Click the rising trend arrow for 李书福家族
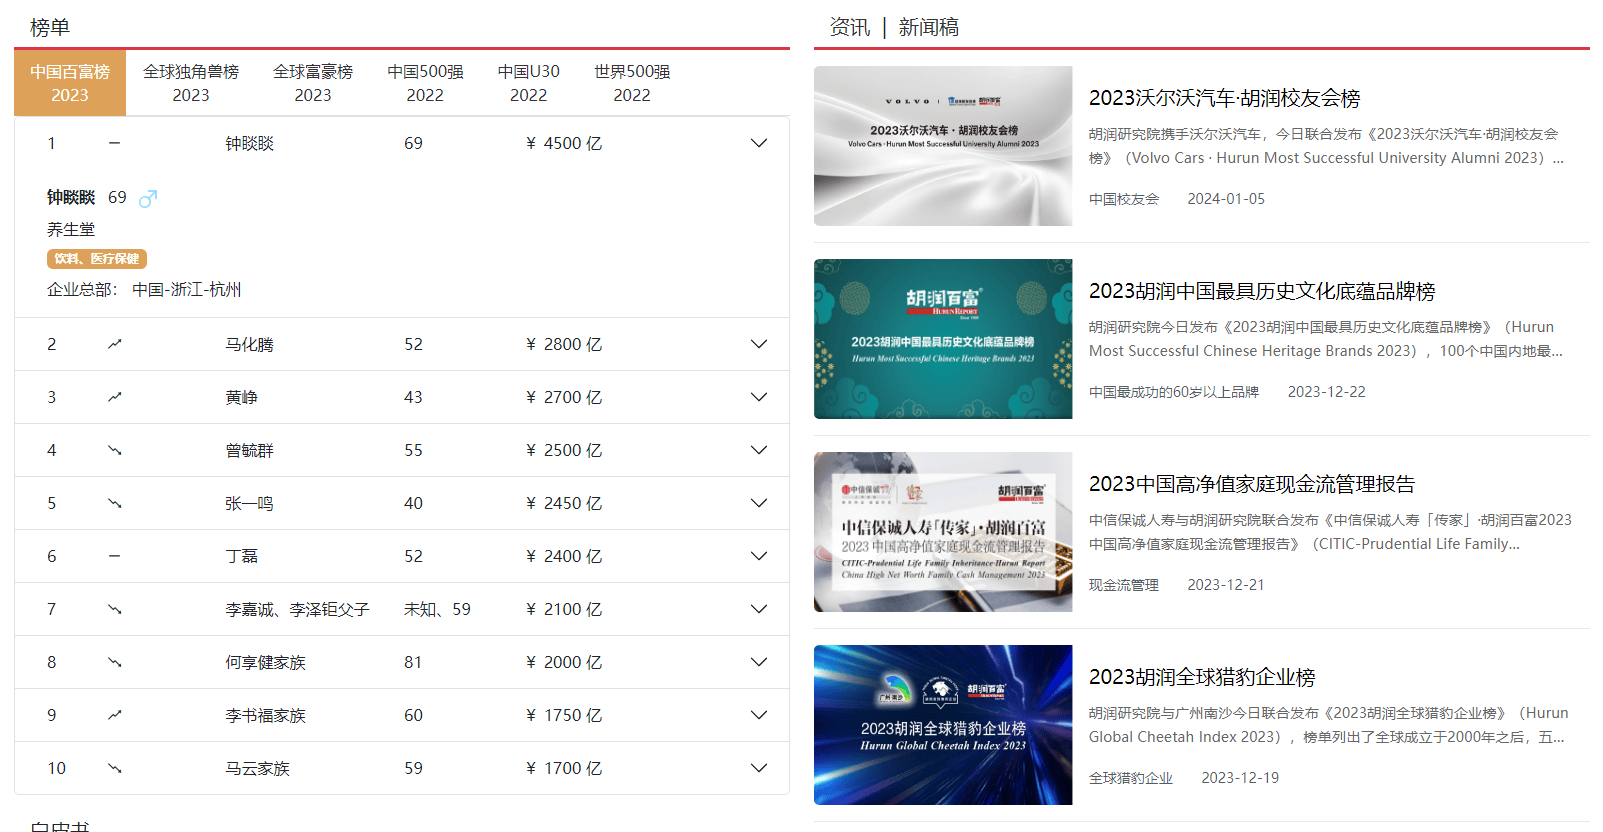Viewport: 1603px width, 832px height. [x=115, y=715]
